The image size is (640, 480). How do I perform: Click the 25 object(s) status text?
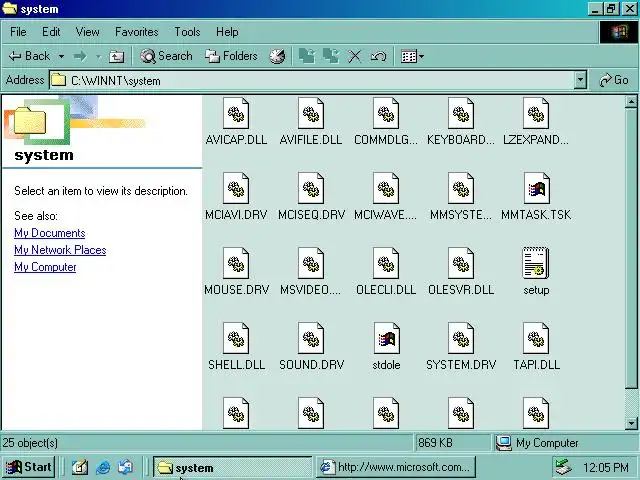coord(30,443)
